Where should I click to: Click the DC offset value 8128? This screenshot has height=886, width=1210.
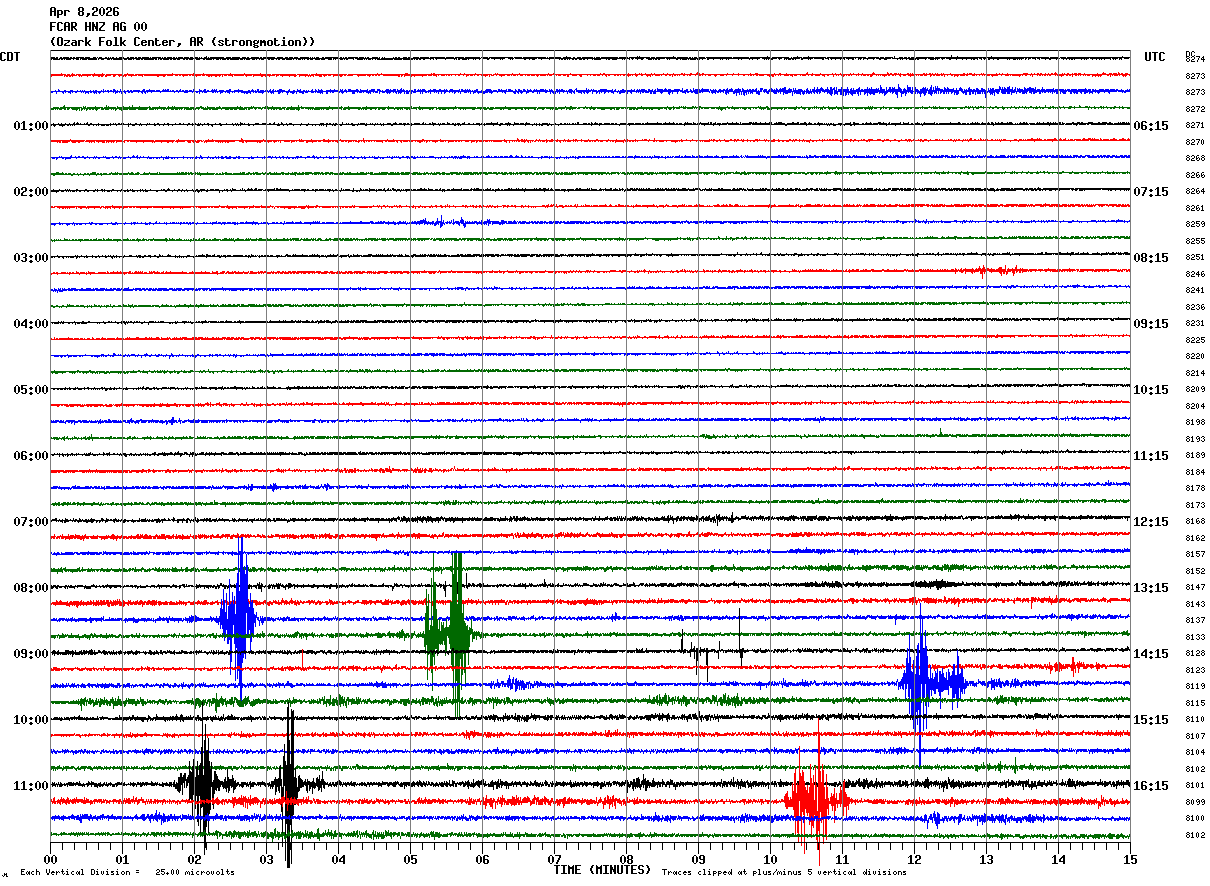1195,654
